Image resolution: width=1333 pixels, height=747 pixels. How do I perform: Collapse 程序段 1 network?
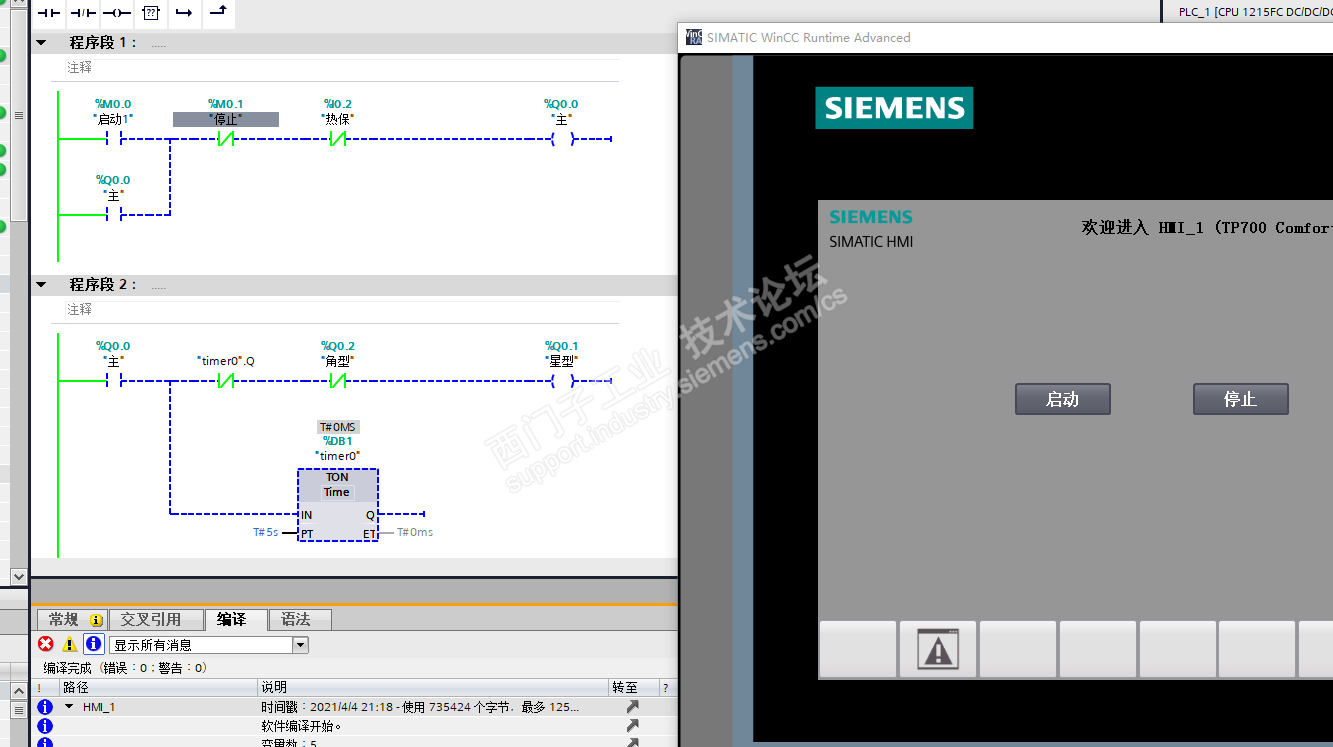tap(42, 43)
